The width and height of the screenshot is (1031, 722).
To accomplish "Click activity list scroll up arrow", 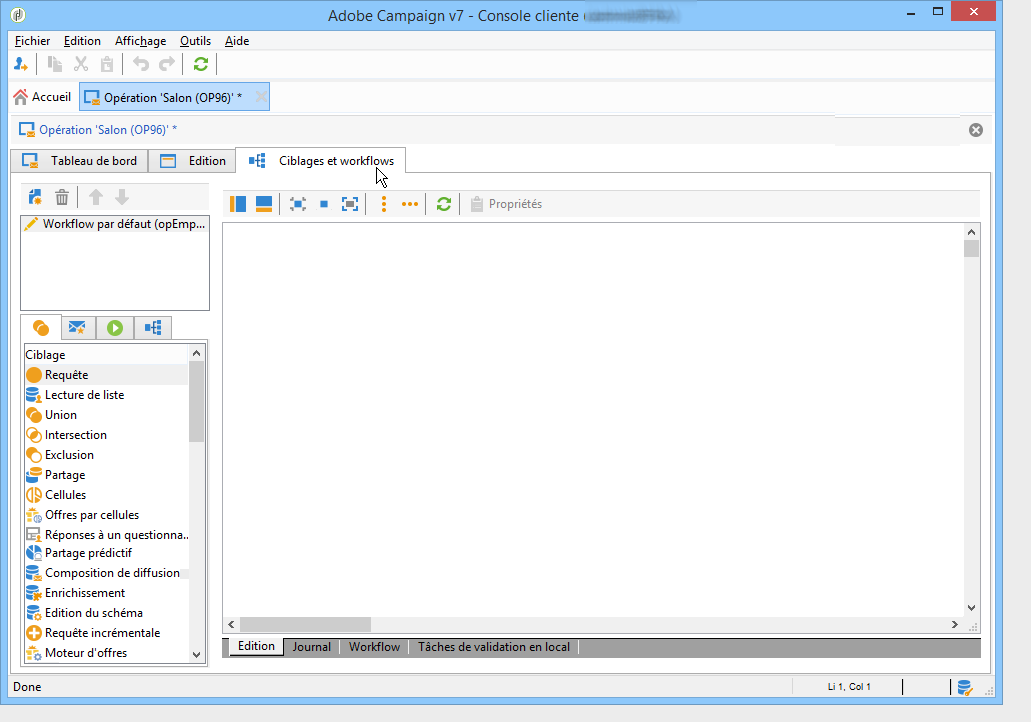I will pyautogui.click(x=196, y=353).
